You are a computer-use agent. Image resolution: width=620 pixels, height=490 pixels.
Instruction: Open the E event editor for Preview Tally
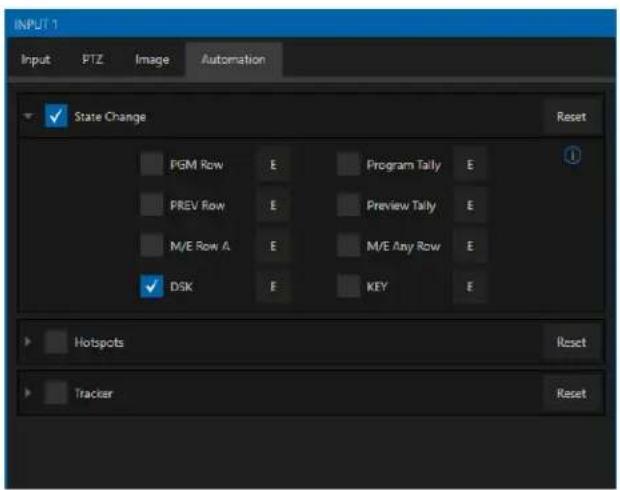coord(470,205)
